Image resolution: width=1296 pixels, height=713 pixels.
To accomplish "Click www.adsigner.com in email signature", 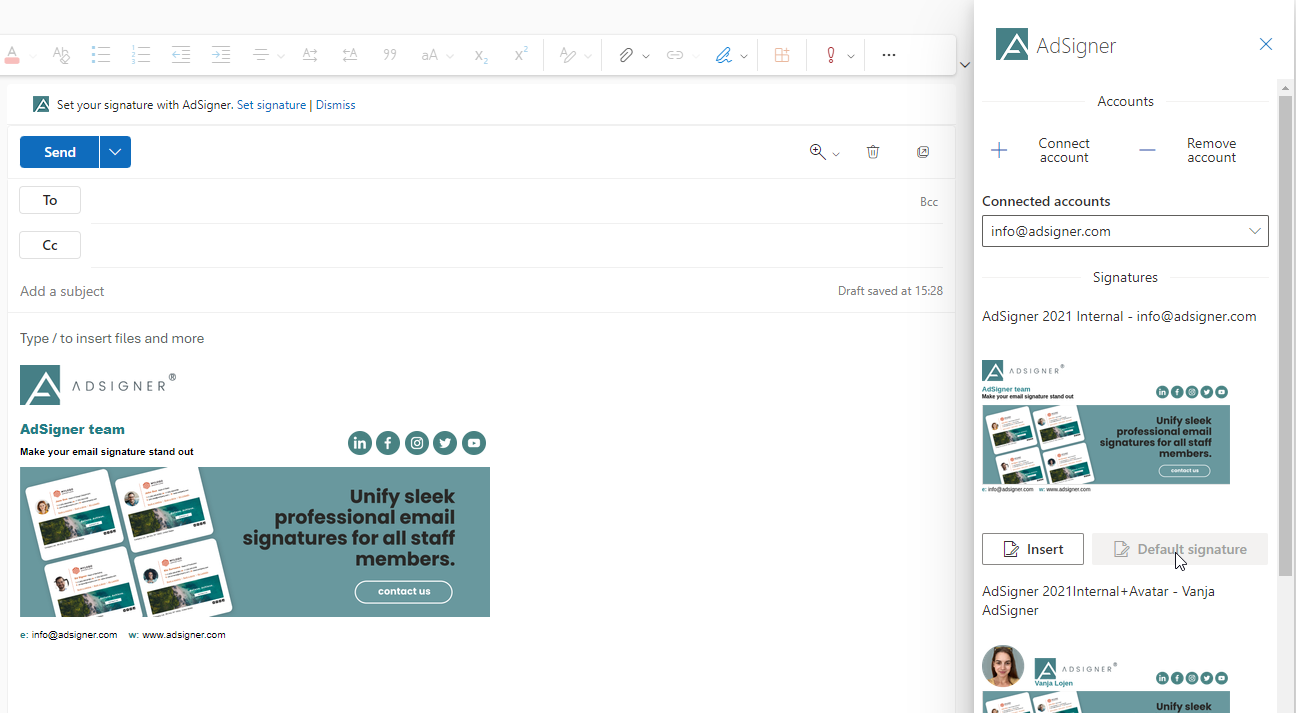I will 182,635.
